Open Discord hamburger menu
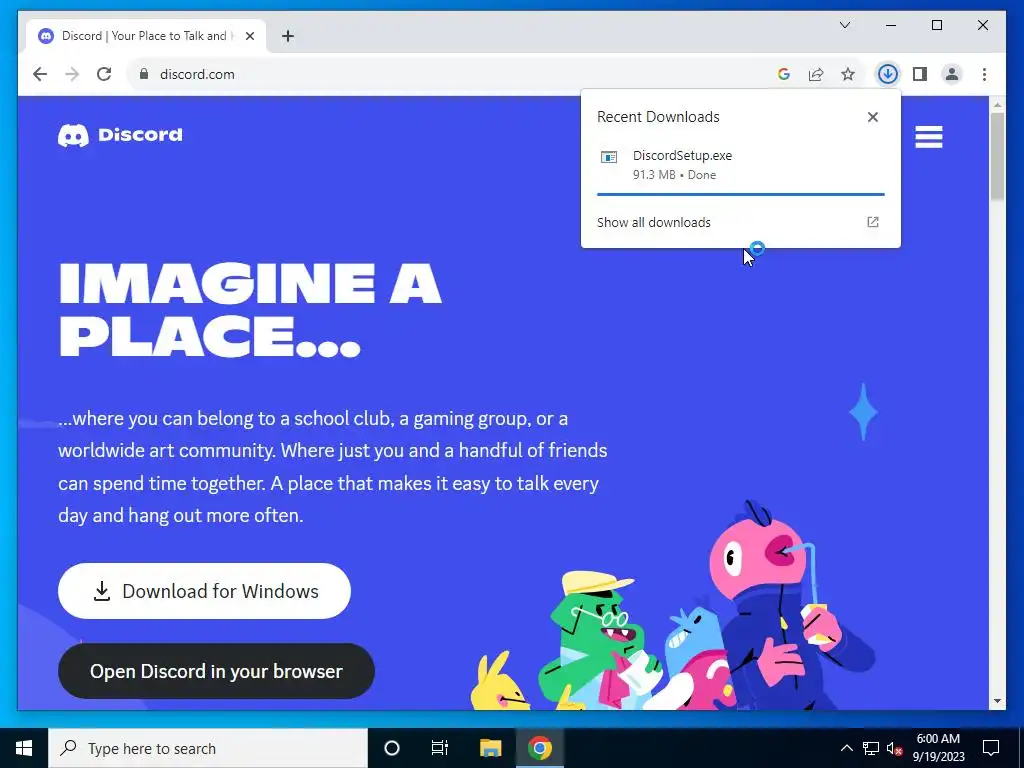 (929, 137)
